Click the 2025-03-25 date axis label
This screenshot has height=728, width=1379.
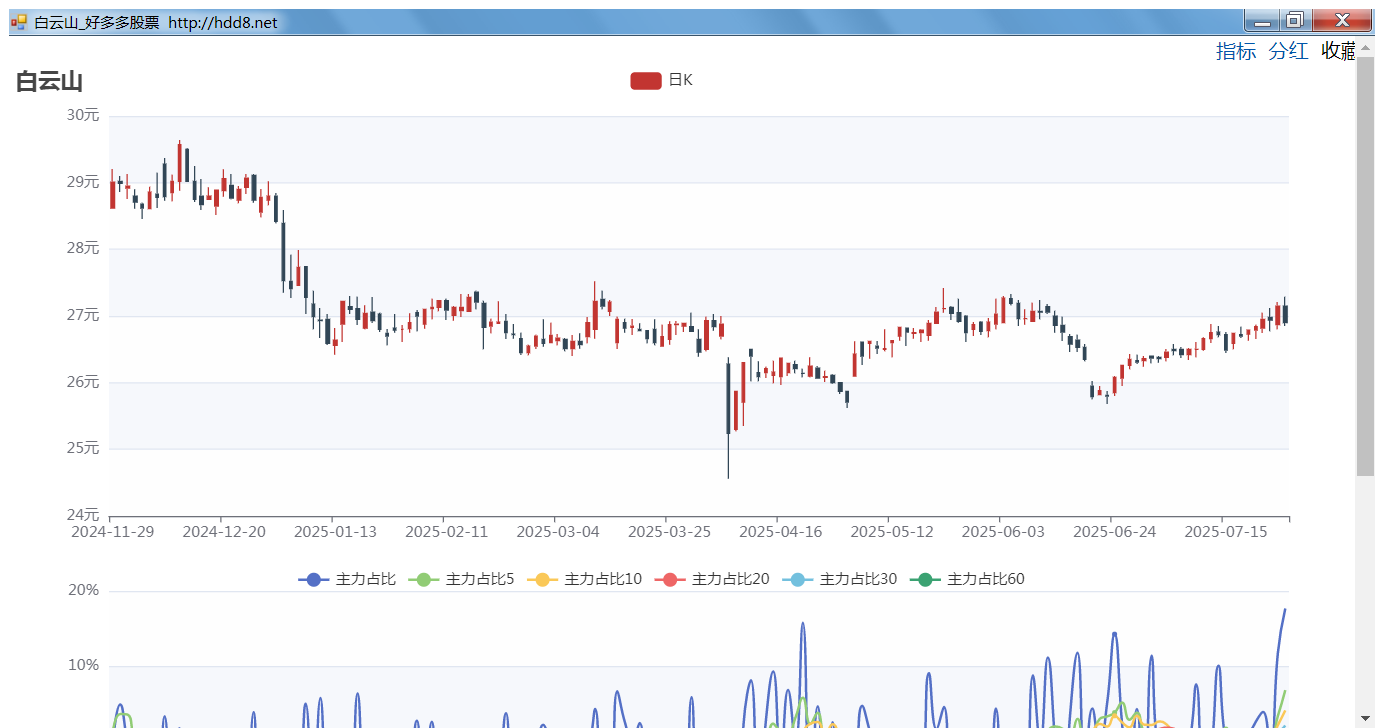pos(669,531)
